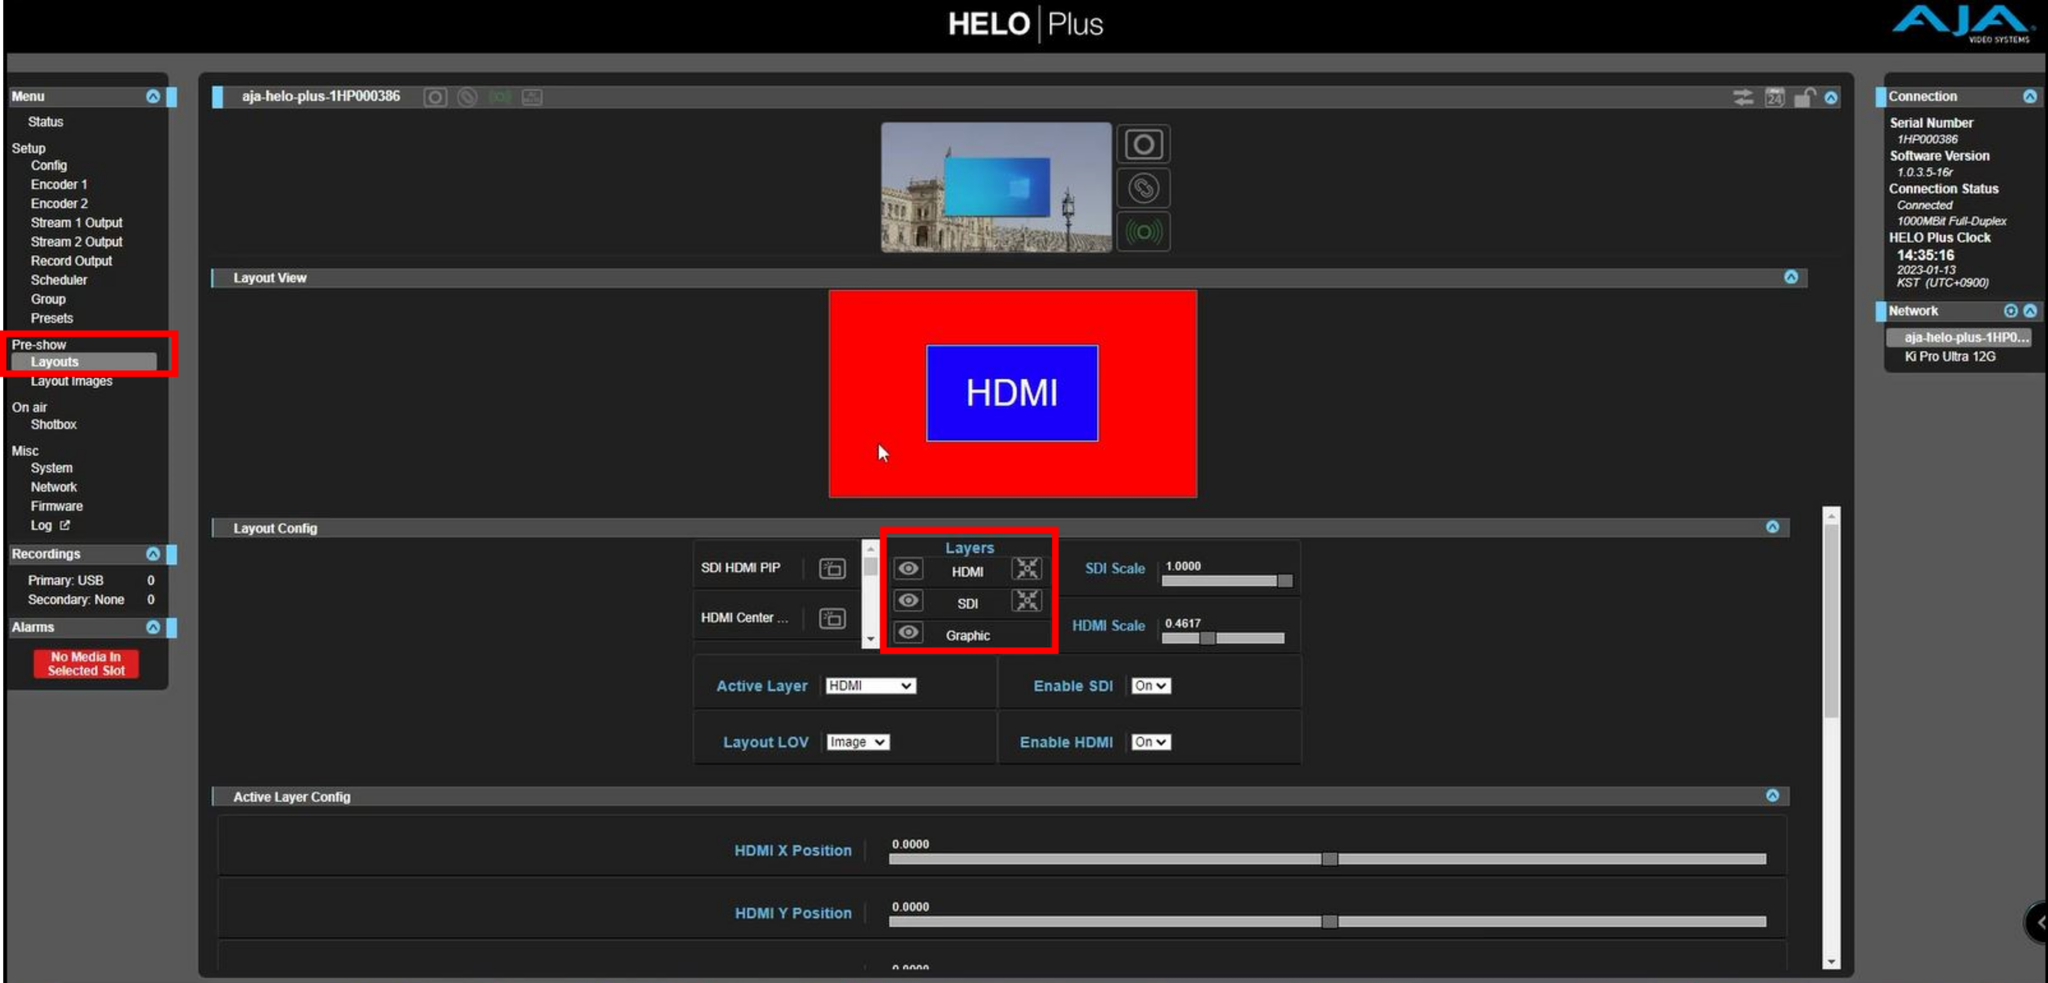Click the green streaming status icon
Image resolution: width=2048 pixels, height=983 pixels.
point(1143,231)
